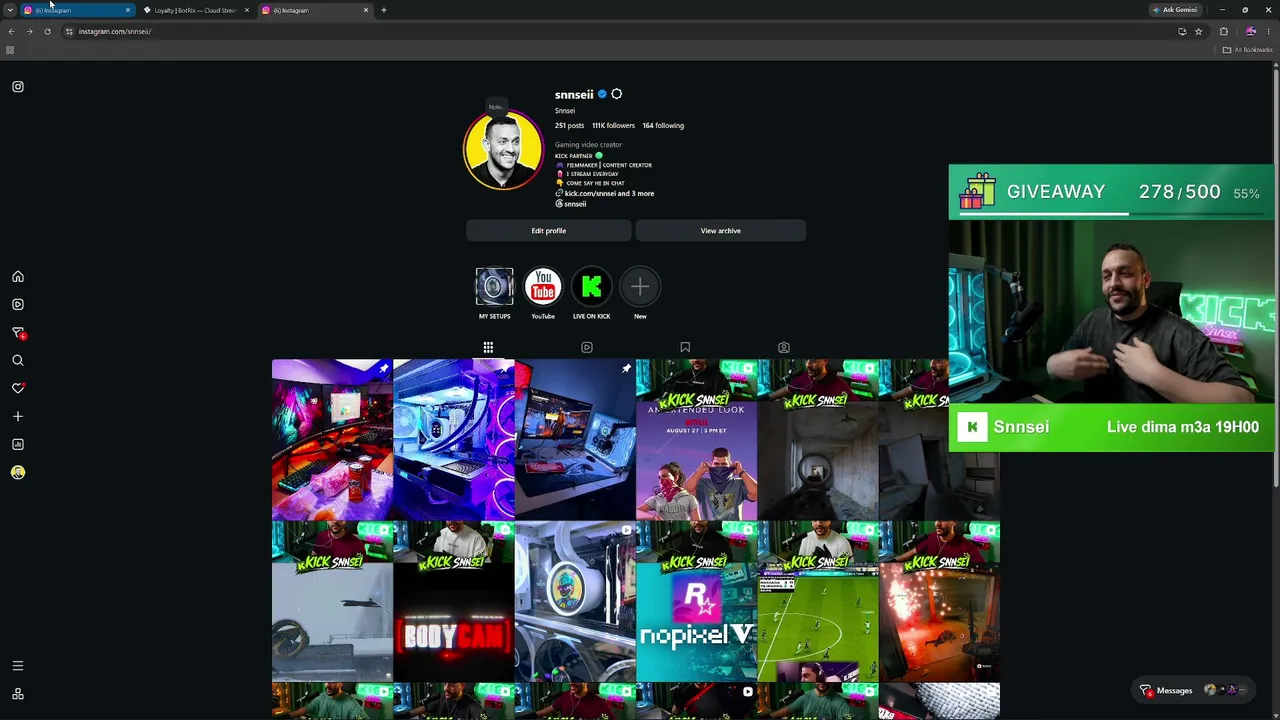Expand kick.com/snnsei and 3 more links
Screen dimensions: 1280x720
coord(609,193)
